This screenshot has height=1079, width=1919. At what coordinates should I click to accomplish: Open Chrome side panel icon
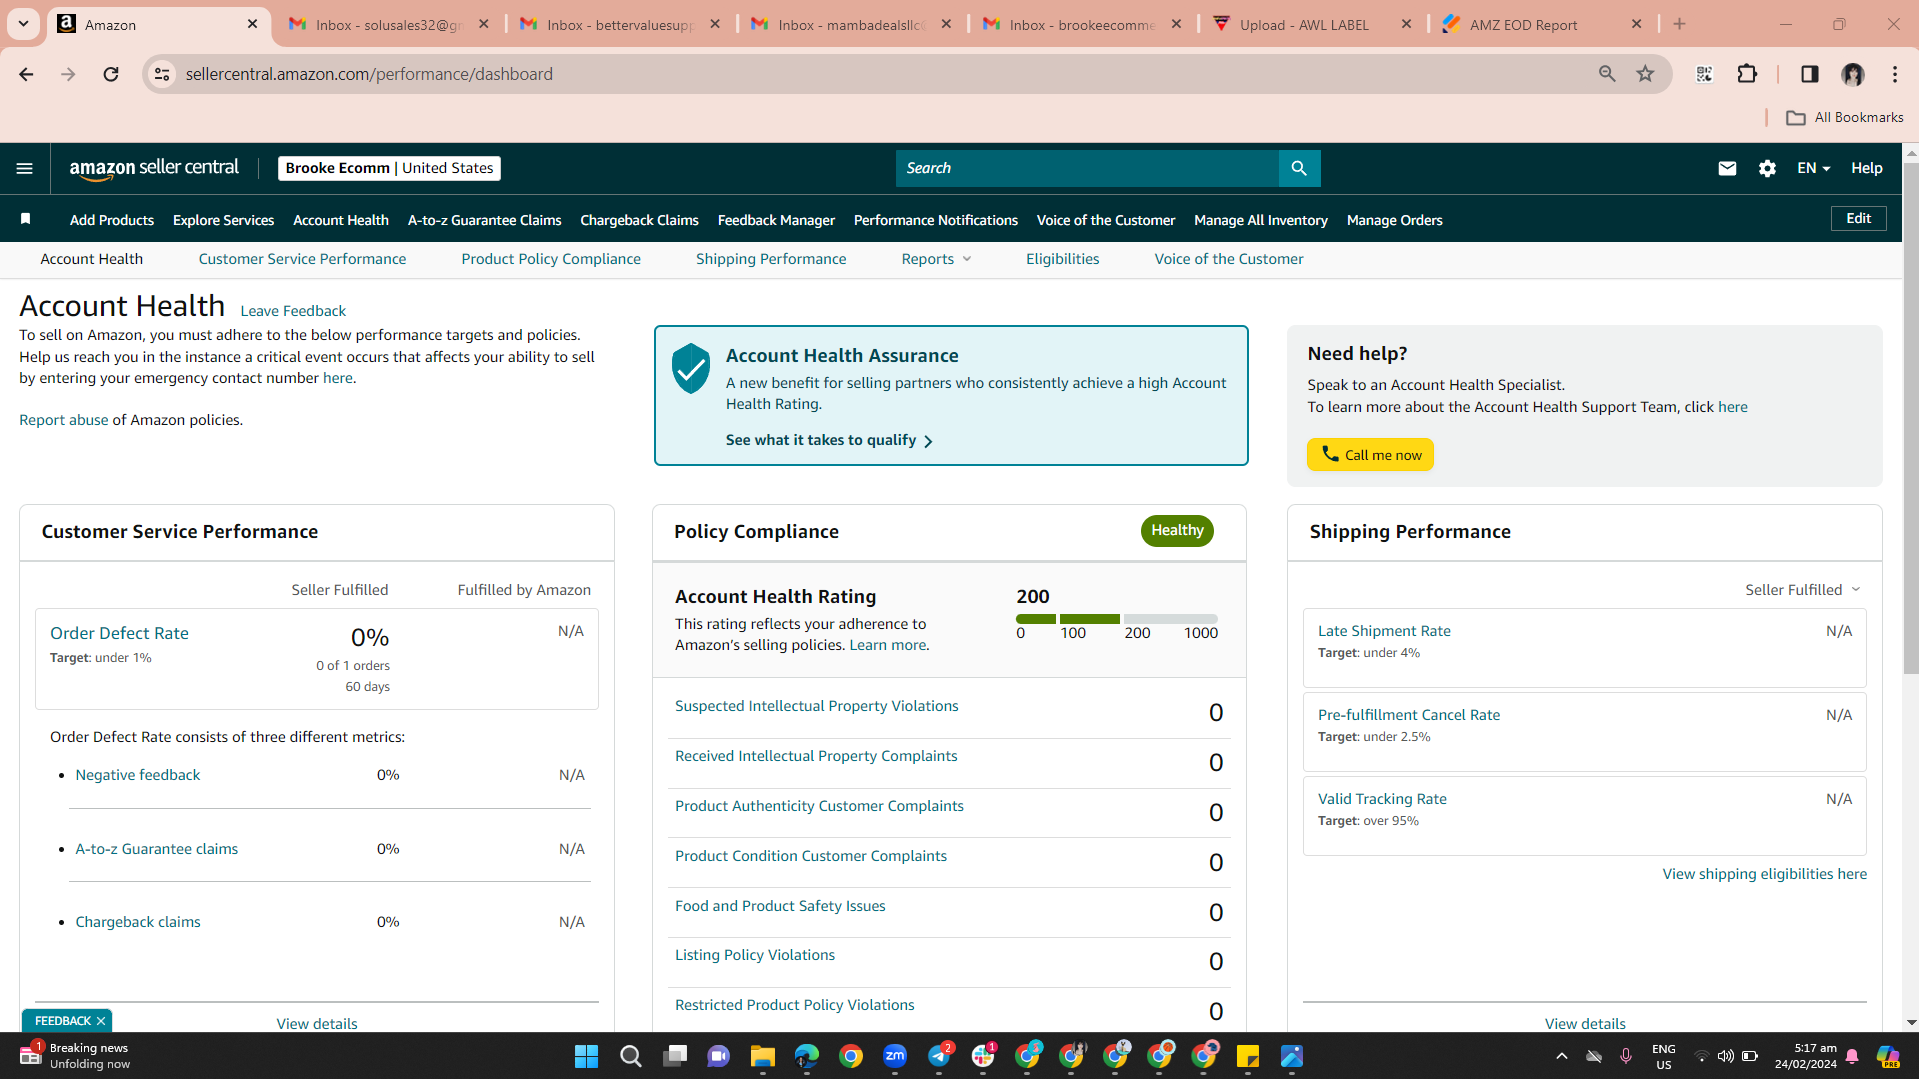tap(1809, 74)
